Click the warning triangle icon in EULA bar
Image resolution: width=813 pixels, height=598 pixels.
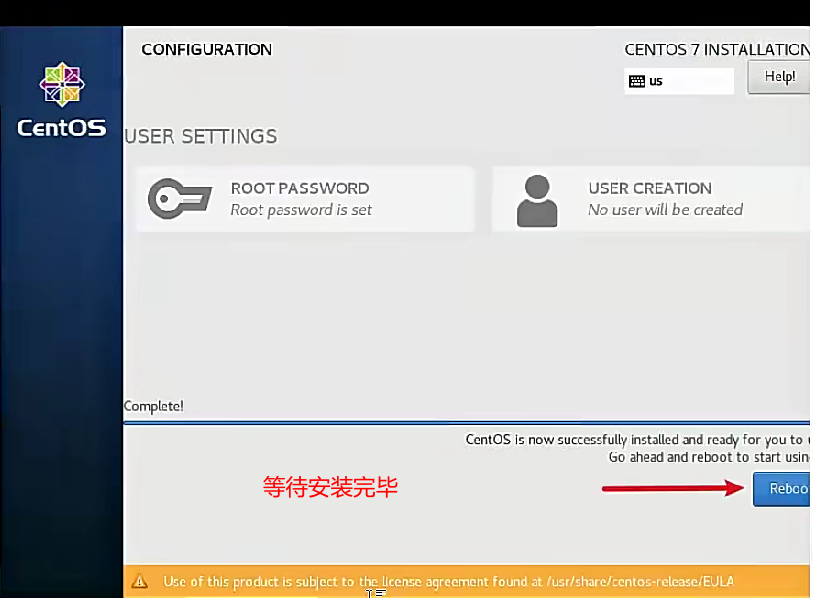click(x=139, y=581)
